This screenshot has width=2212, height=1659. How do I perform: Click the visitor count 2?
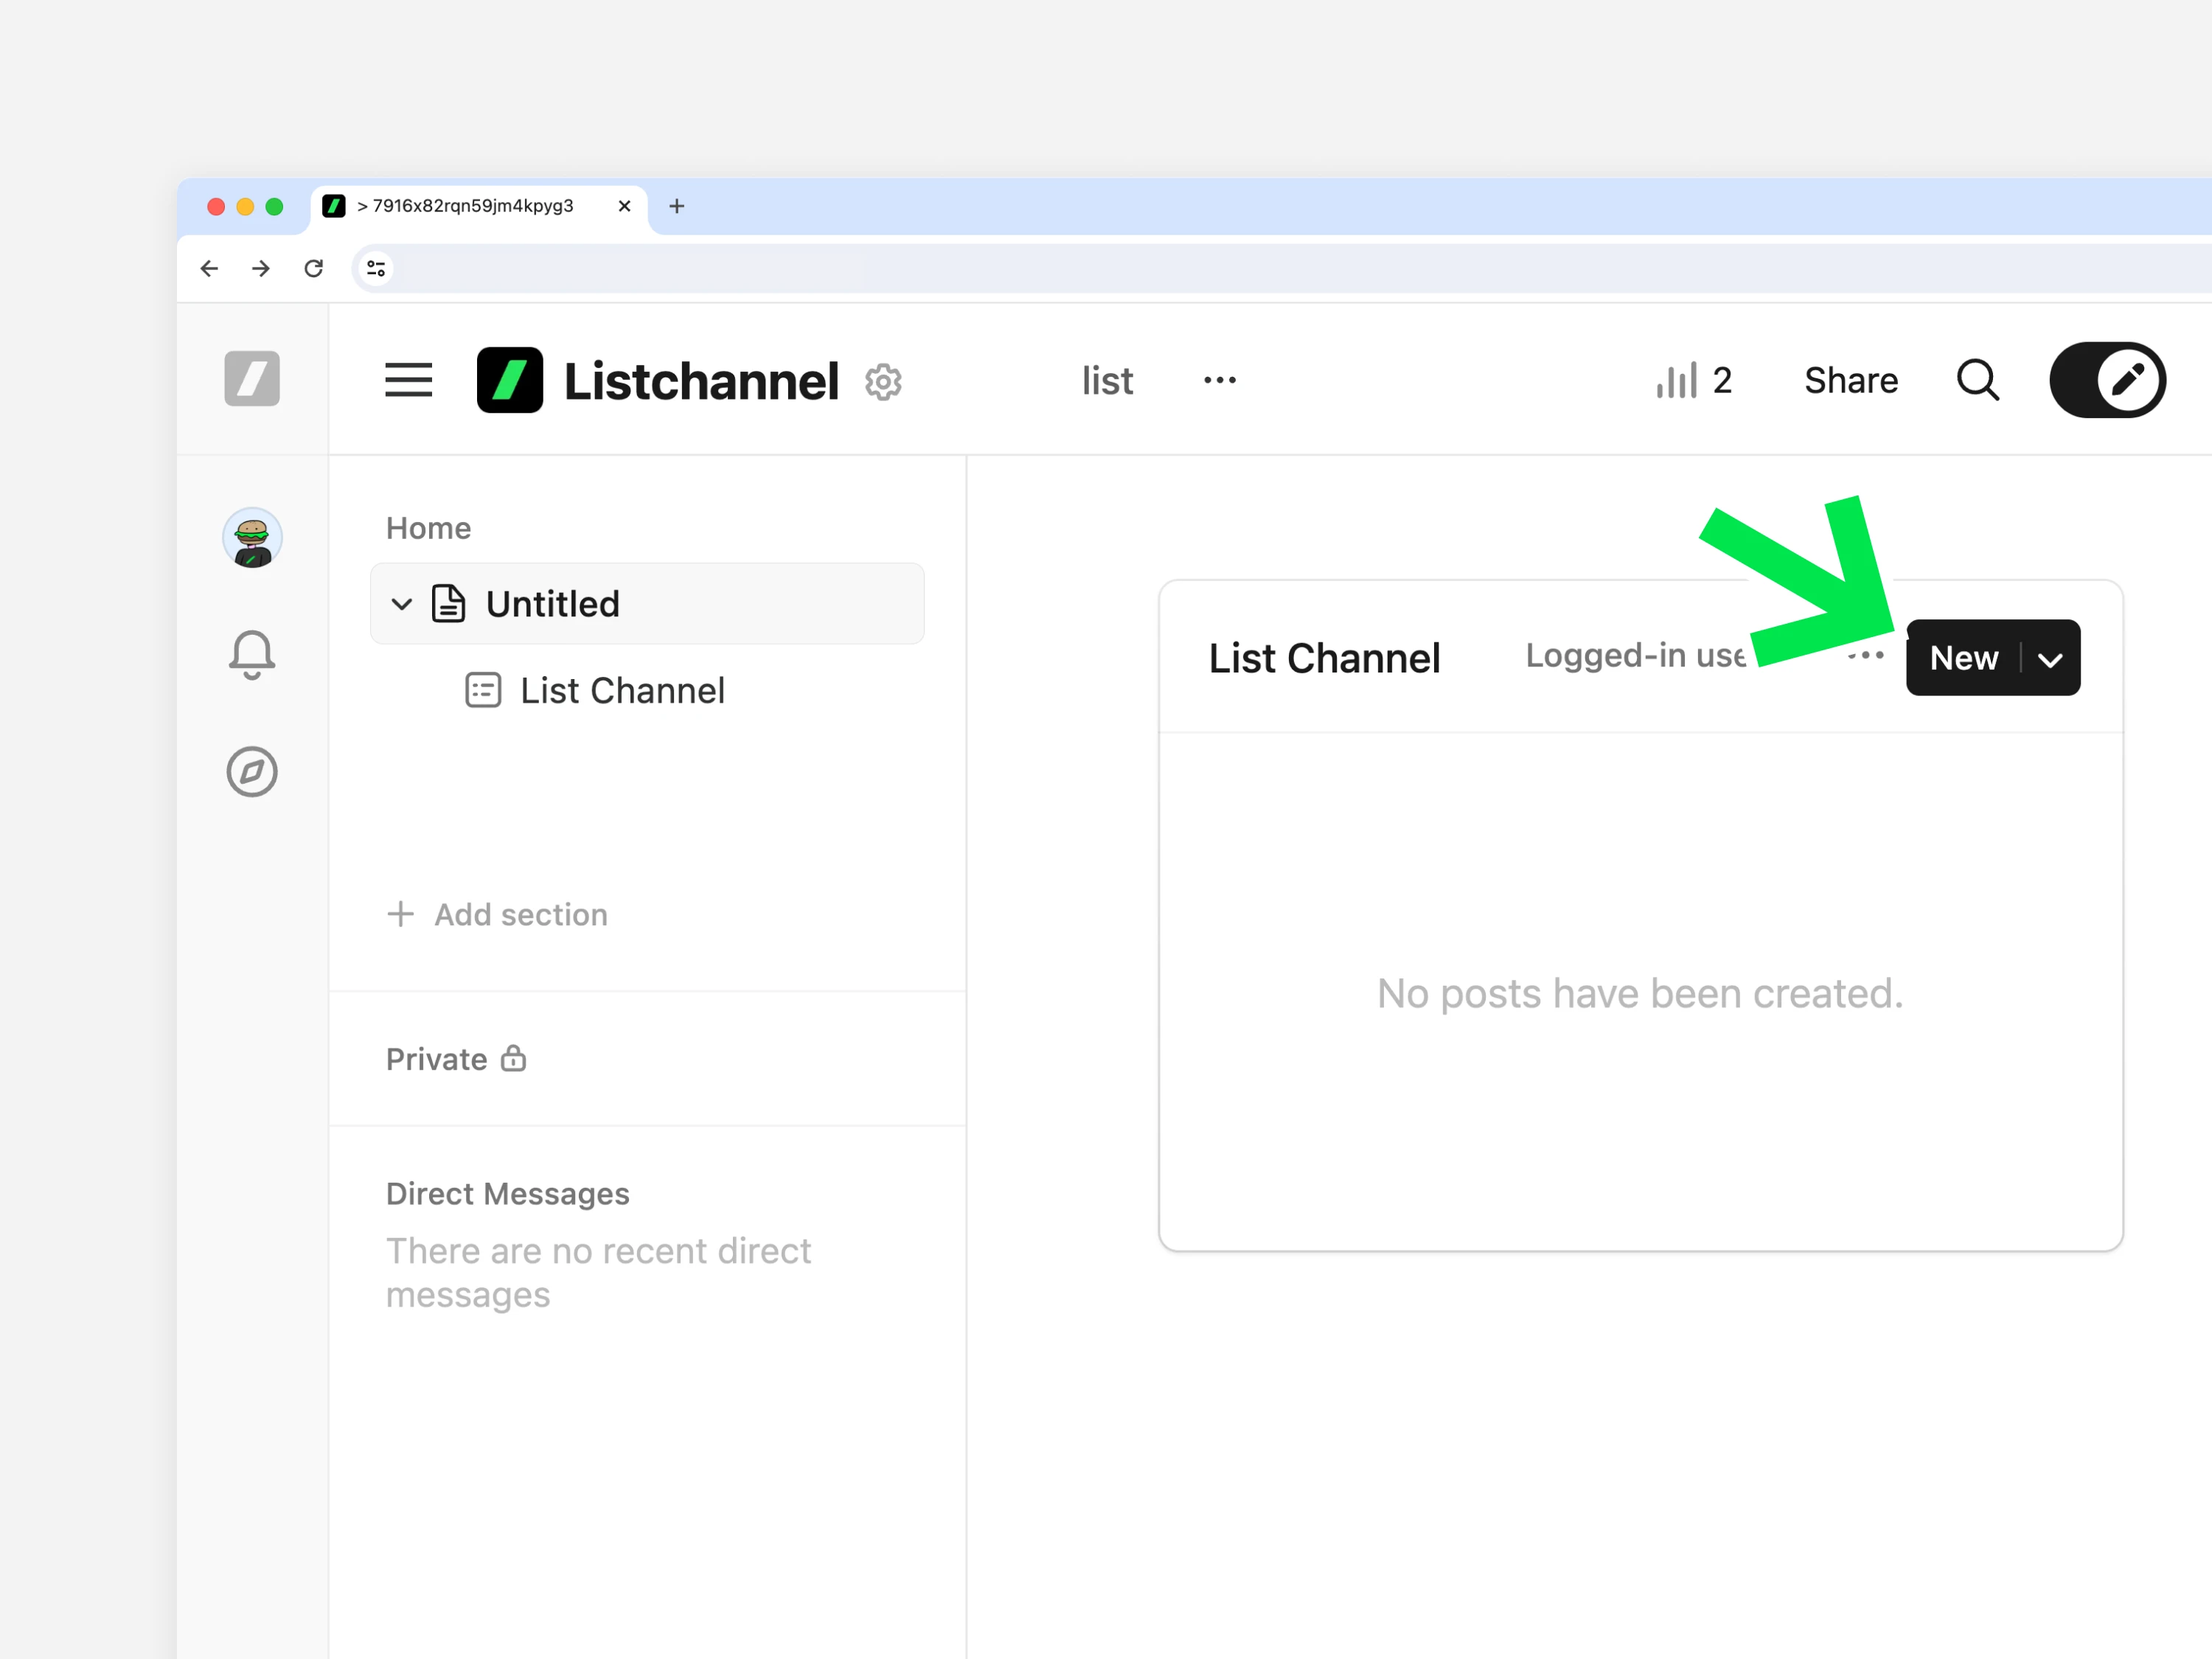click(1722, 381)
